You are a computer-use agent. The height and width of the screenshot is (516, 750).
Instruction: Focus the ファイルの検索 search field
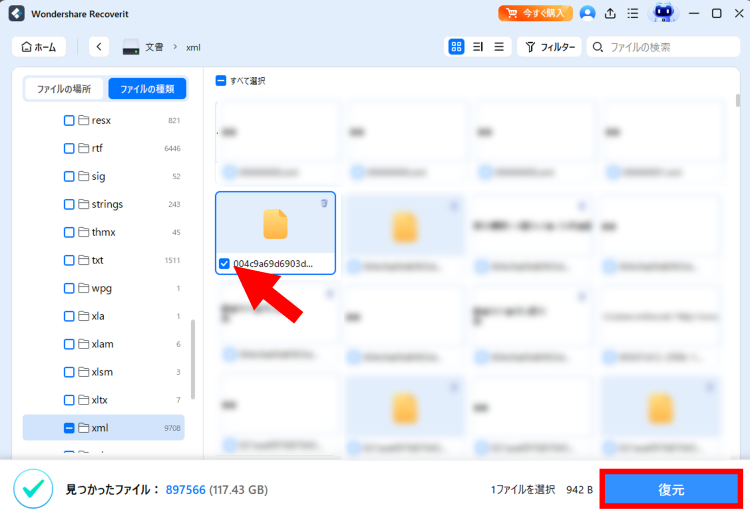tap(663, 47)
